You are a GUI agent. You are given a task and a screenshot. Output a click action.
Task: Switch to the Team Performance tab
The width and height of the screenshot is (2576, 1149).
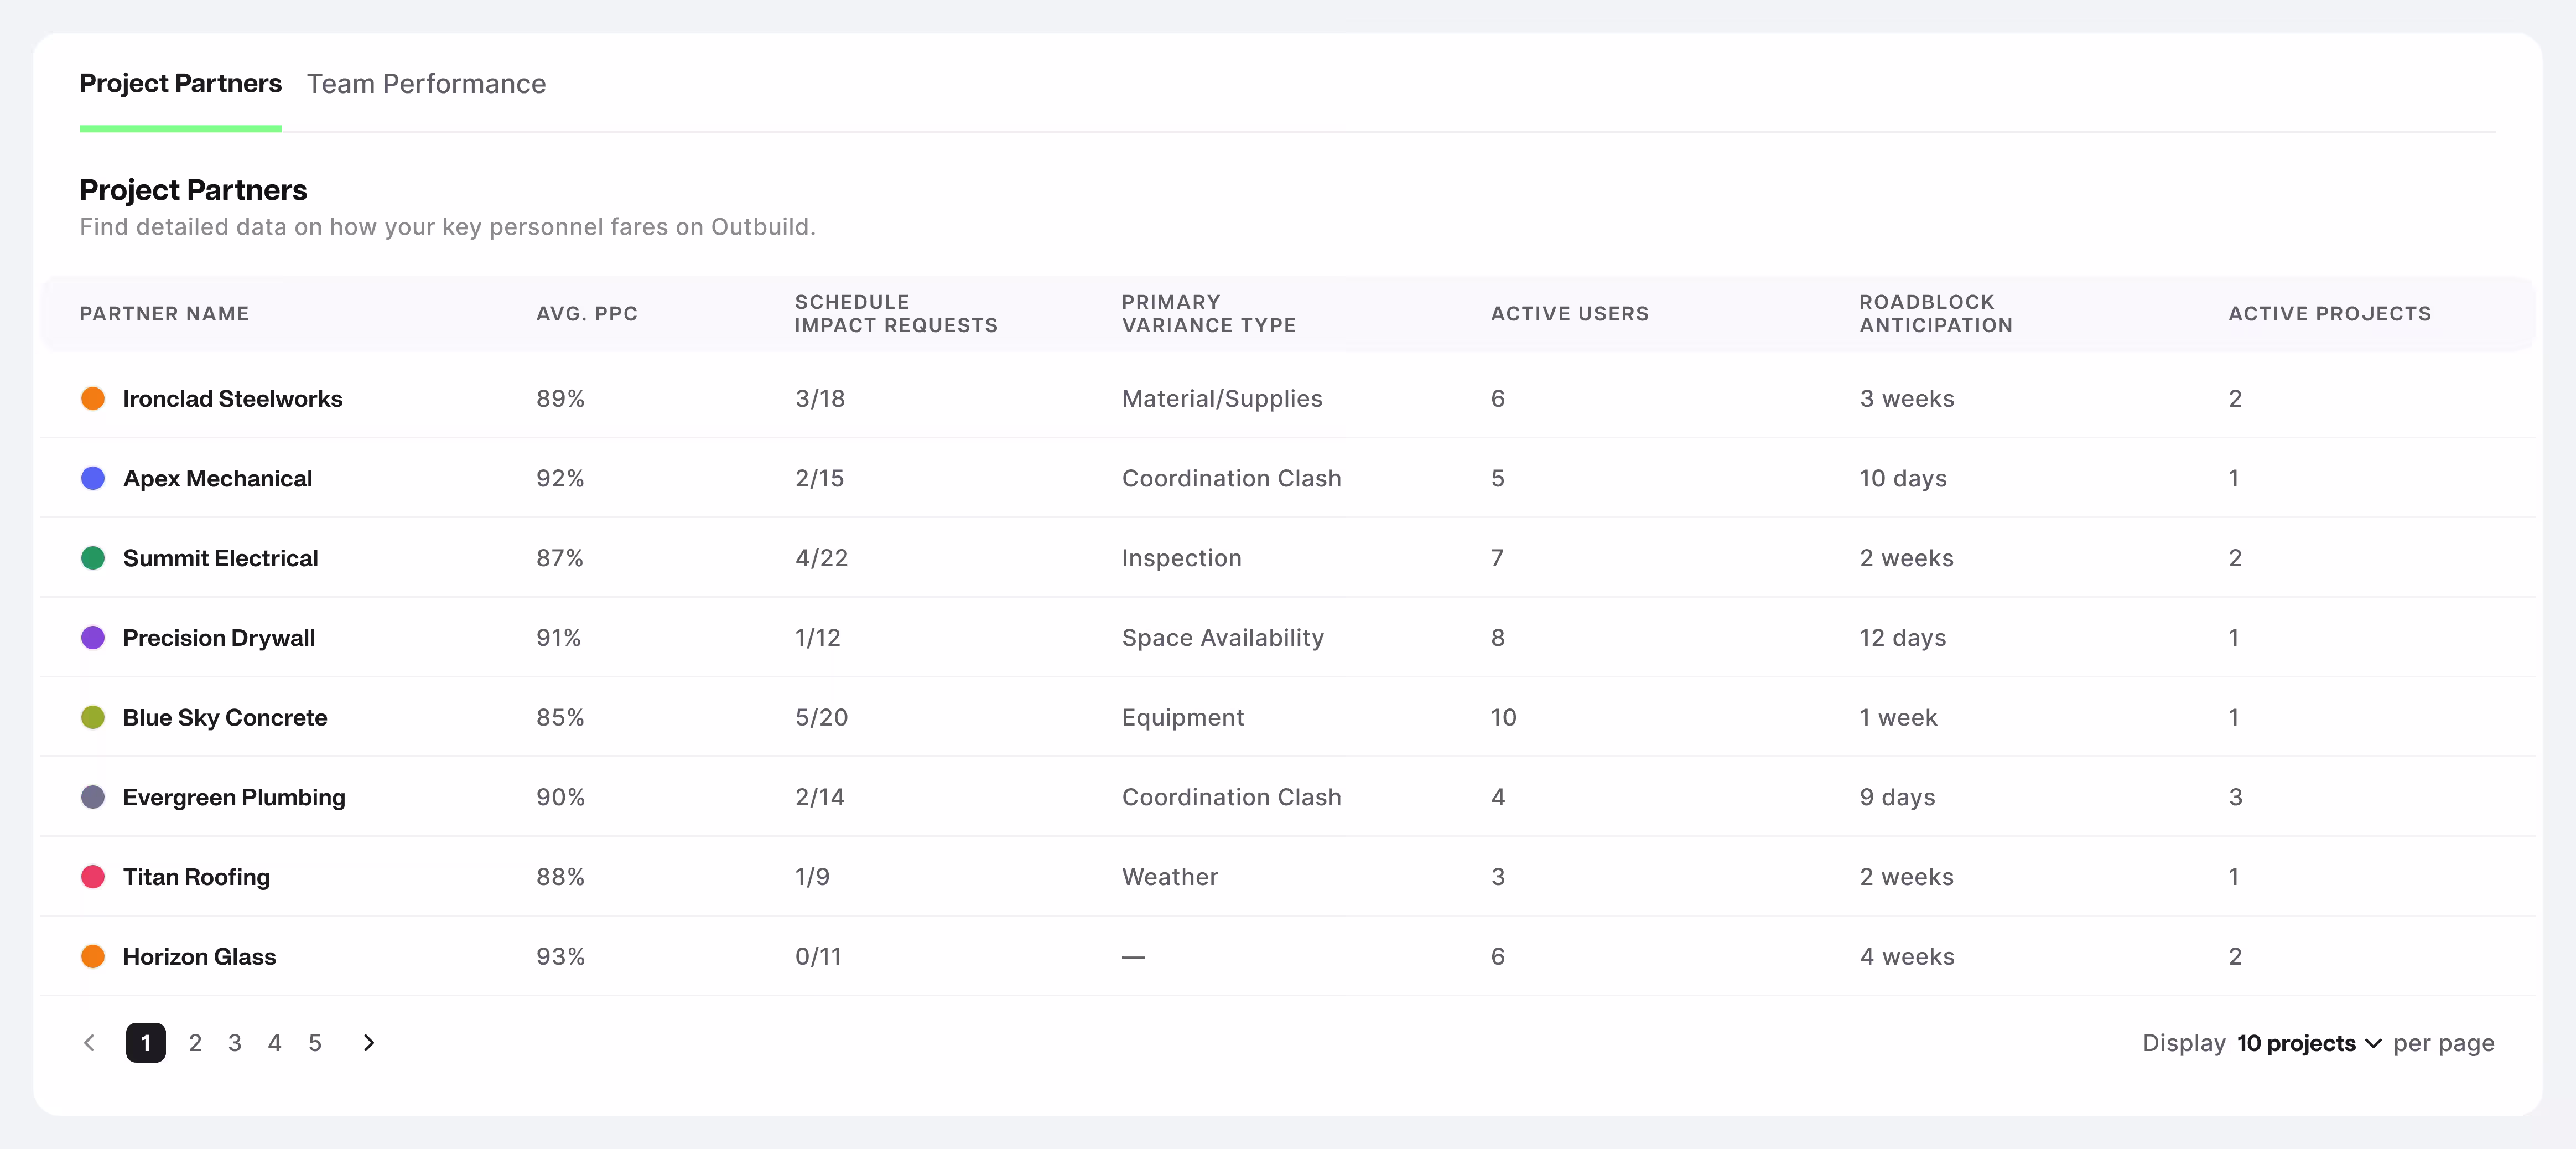[x=426, y=84]
